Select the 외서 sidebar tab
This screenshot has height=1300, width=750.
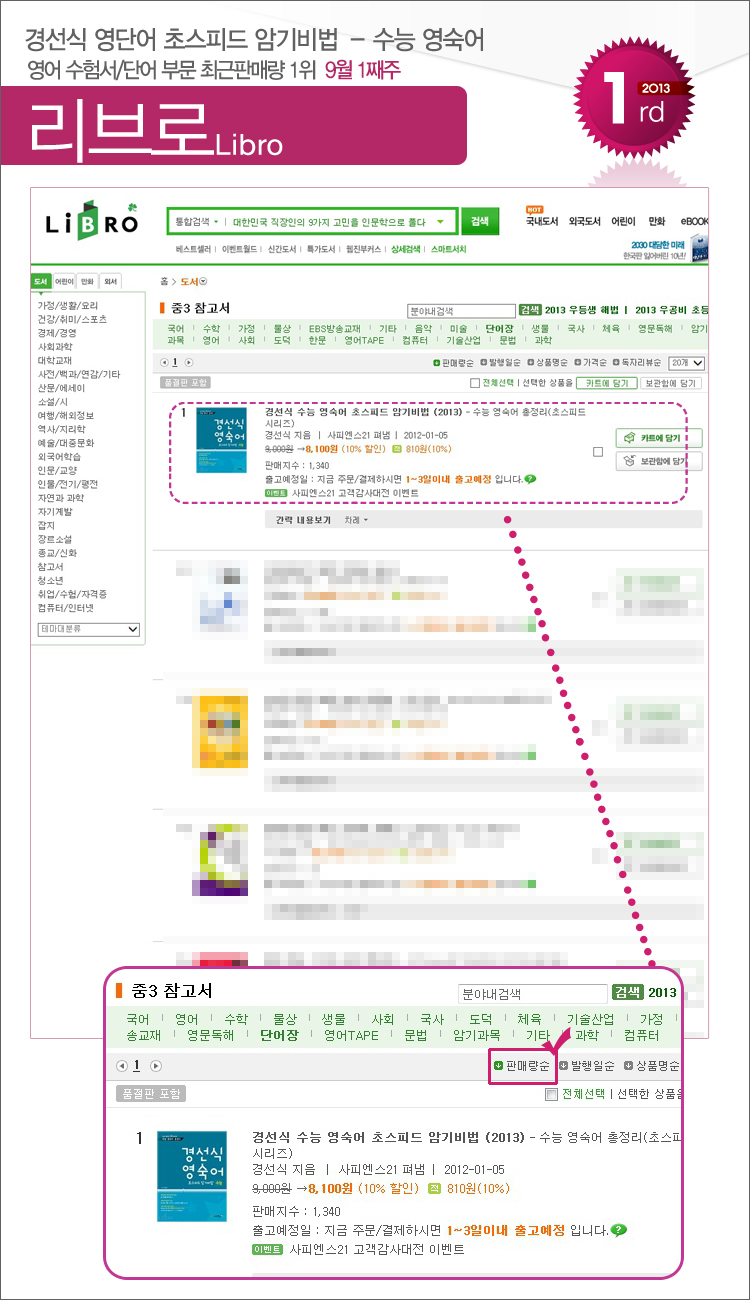tap(110, 282)
